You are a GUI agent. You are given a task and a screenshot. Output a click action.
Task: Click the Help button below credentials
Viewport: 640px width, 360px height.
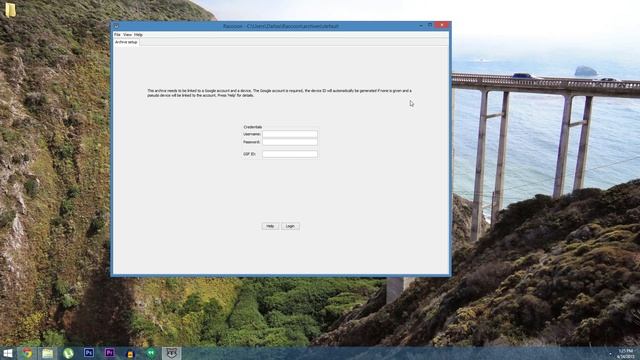270,226
